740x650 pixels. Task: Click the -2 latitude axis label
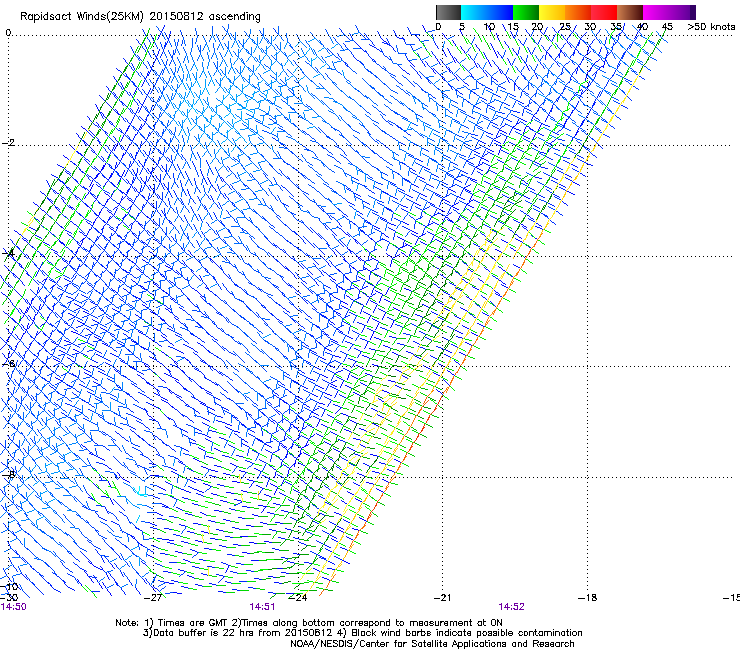[8, 143]
